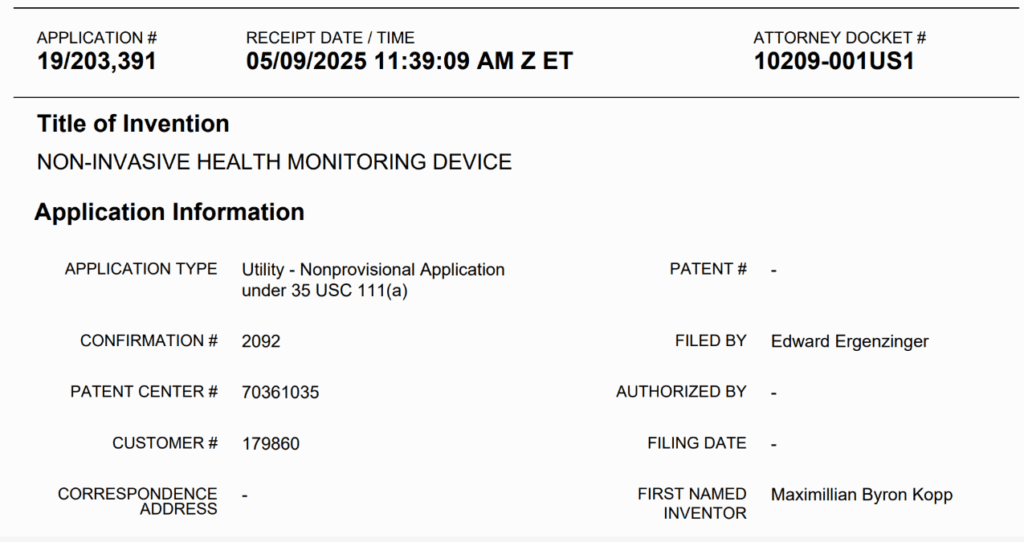Click the inventor name Maximillian Byron Kopp
1024x542 pixels.
pos(861,495)
